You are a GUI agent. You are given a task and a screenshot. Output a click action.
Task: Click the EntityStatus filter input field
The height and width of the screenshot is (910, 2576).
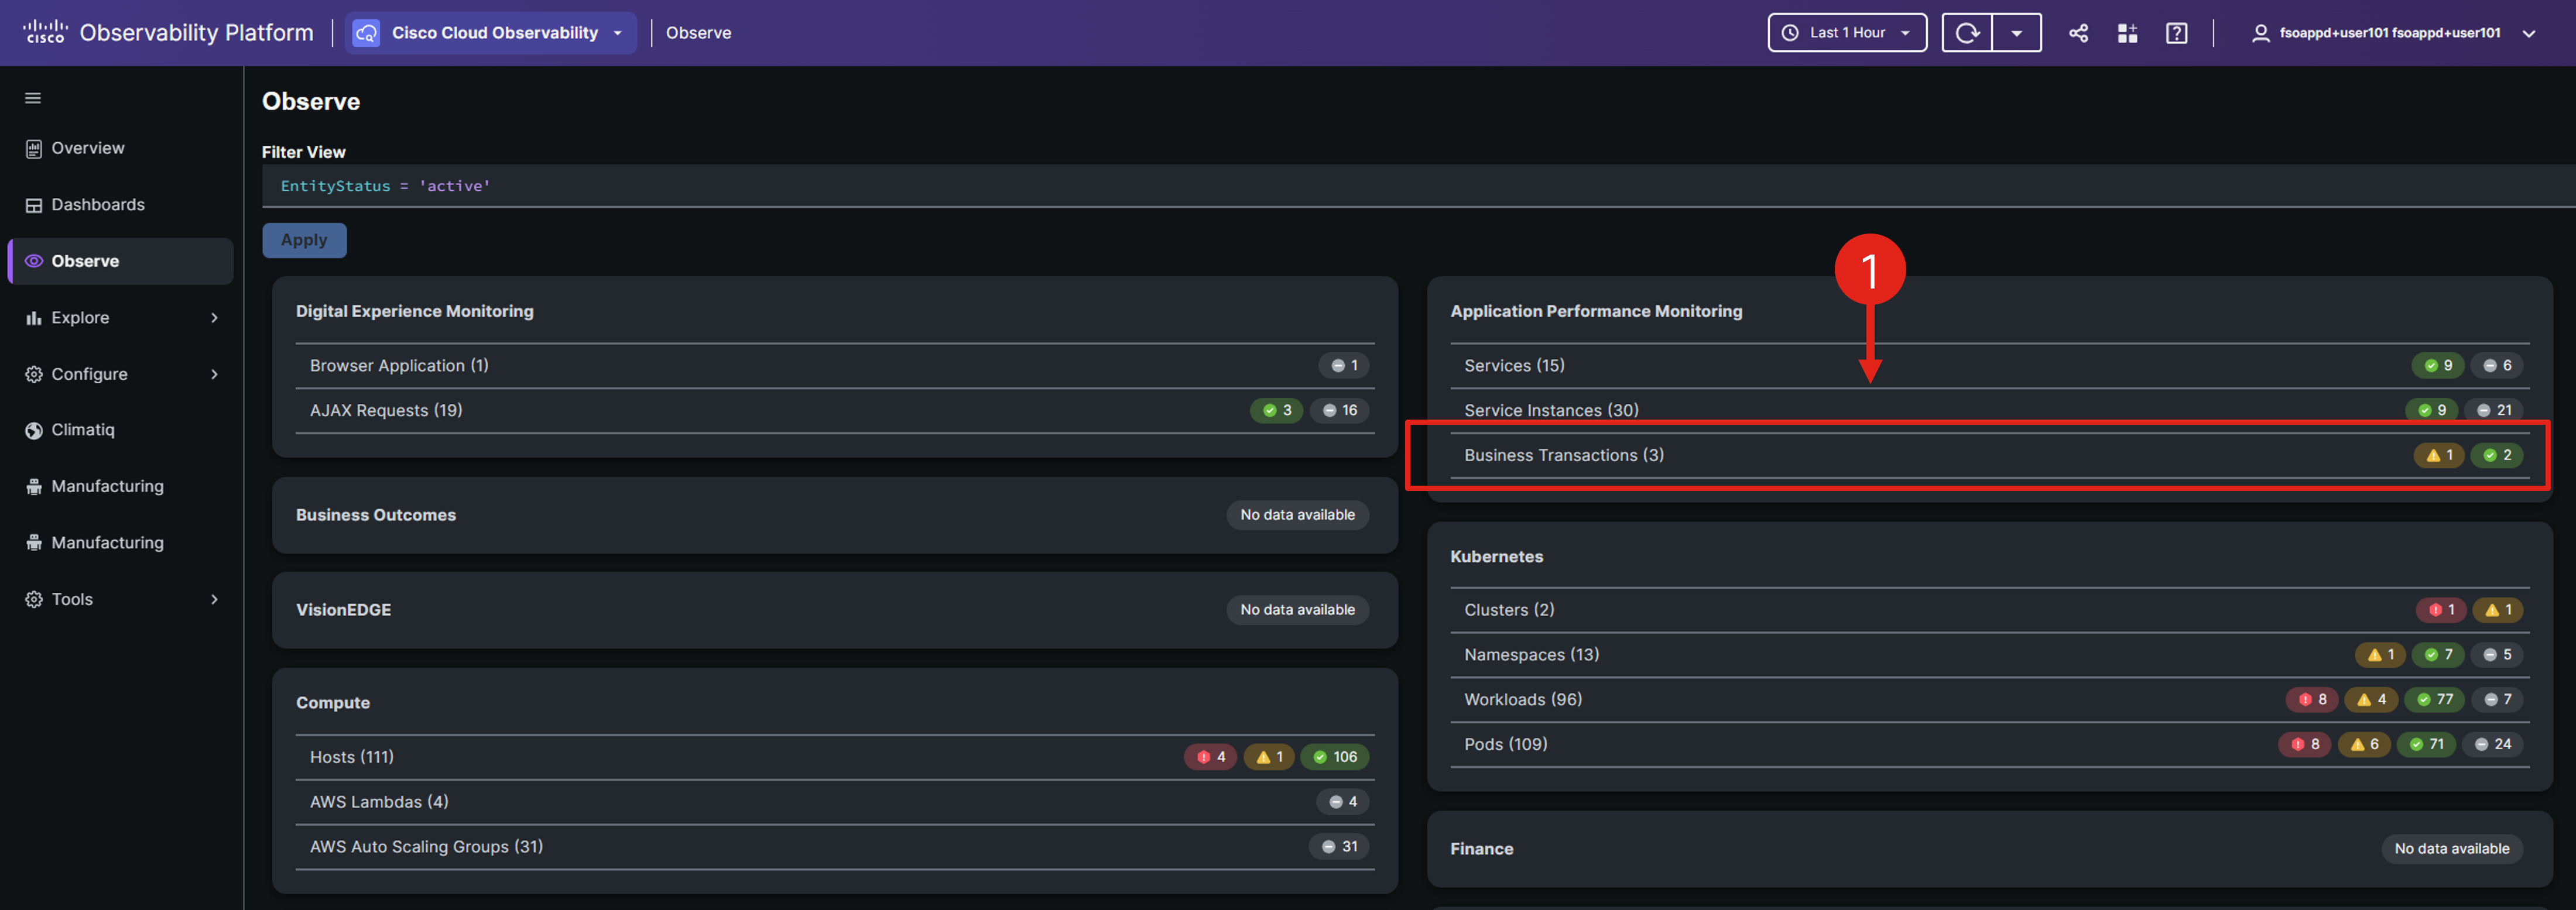(1200, 186)
